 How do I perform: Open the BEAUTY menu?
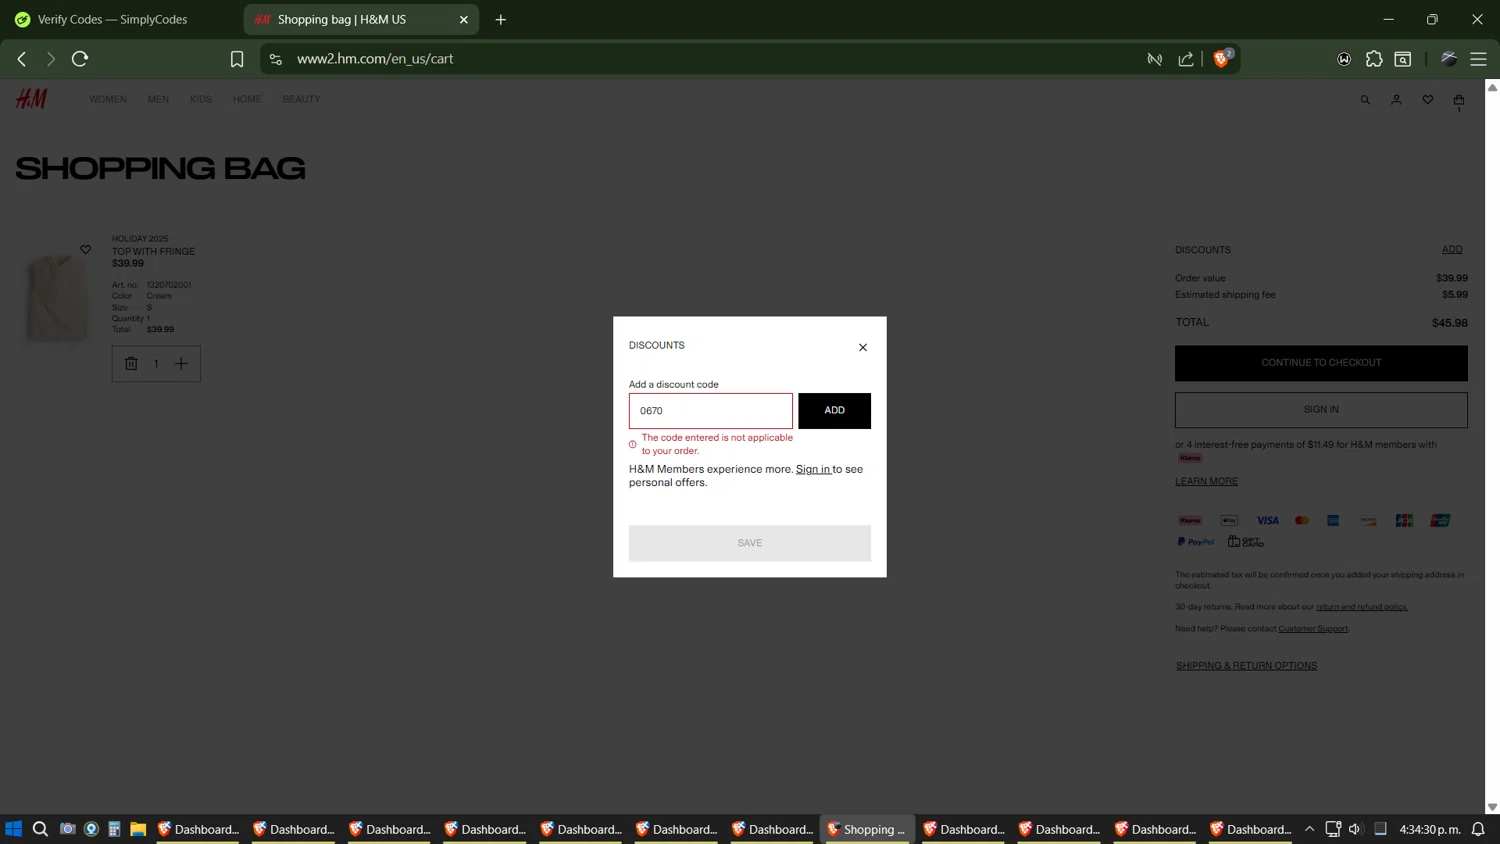(x=301, y=99)
